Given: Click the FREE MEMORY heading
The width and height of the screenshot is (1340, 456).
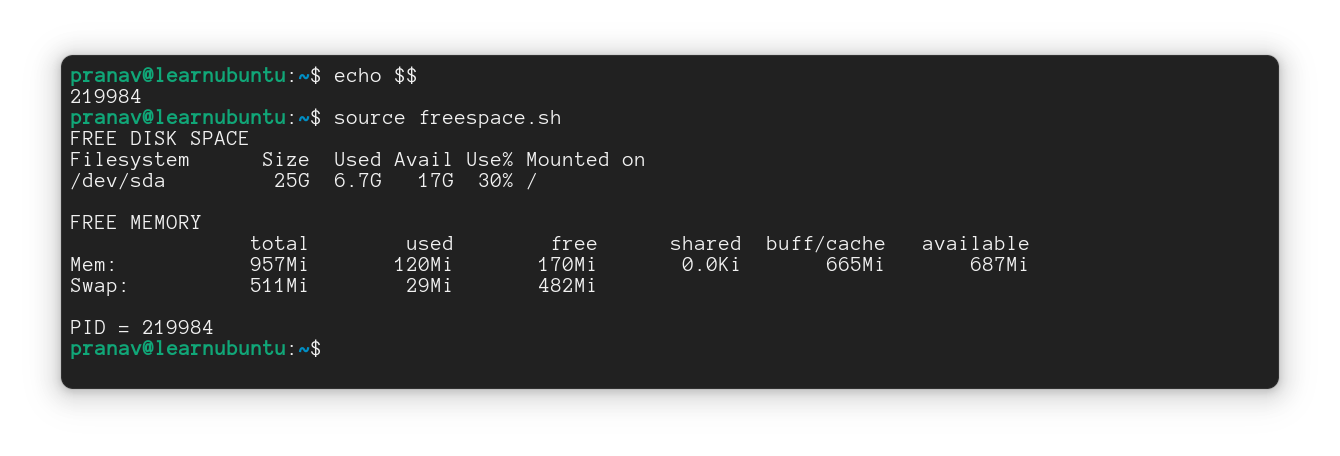Looking at the screenshot, I should point(135,223).
